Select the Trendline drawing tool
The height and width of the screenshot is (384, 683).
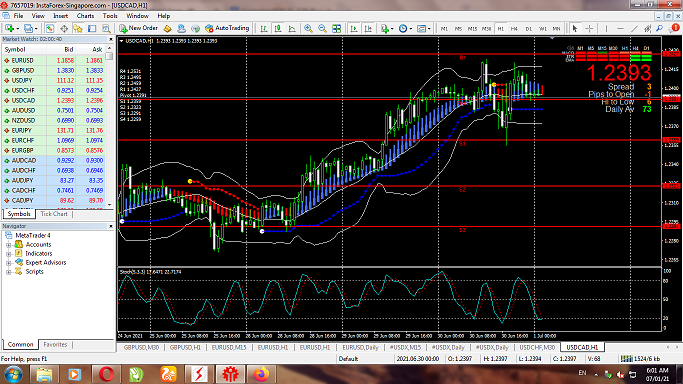tap(634, 28)
